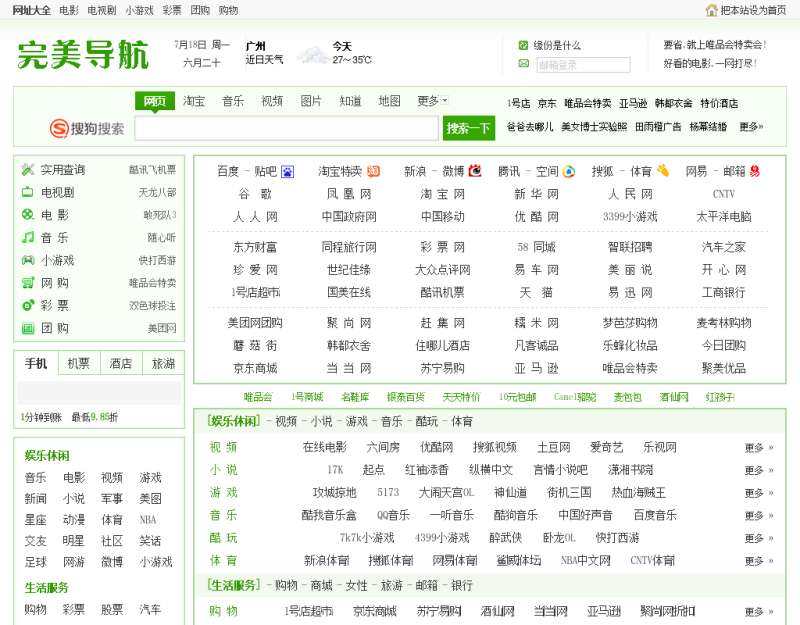
Task: Click the 搜索一下 search button
Action: [x=468, y=128]
